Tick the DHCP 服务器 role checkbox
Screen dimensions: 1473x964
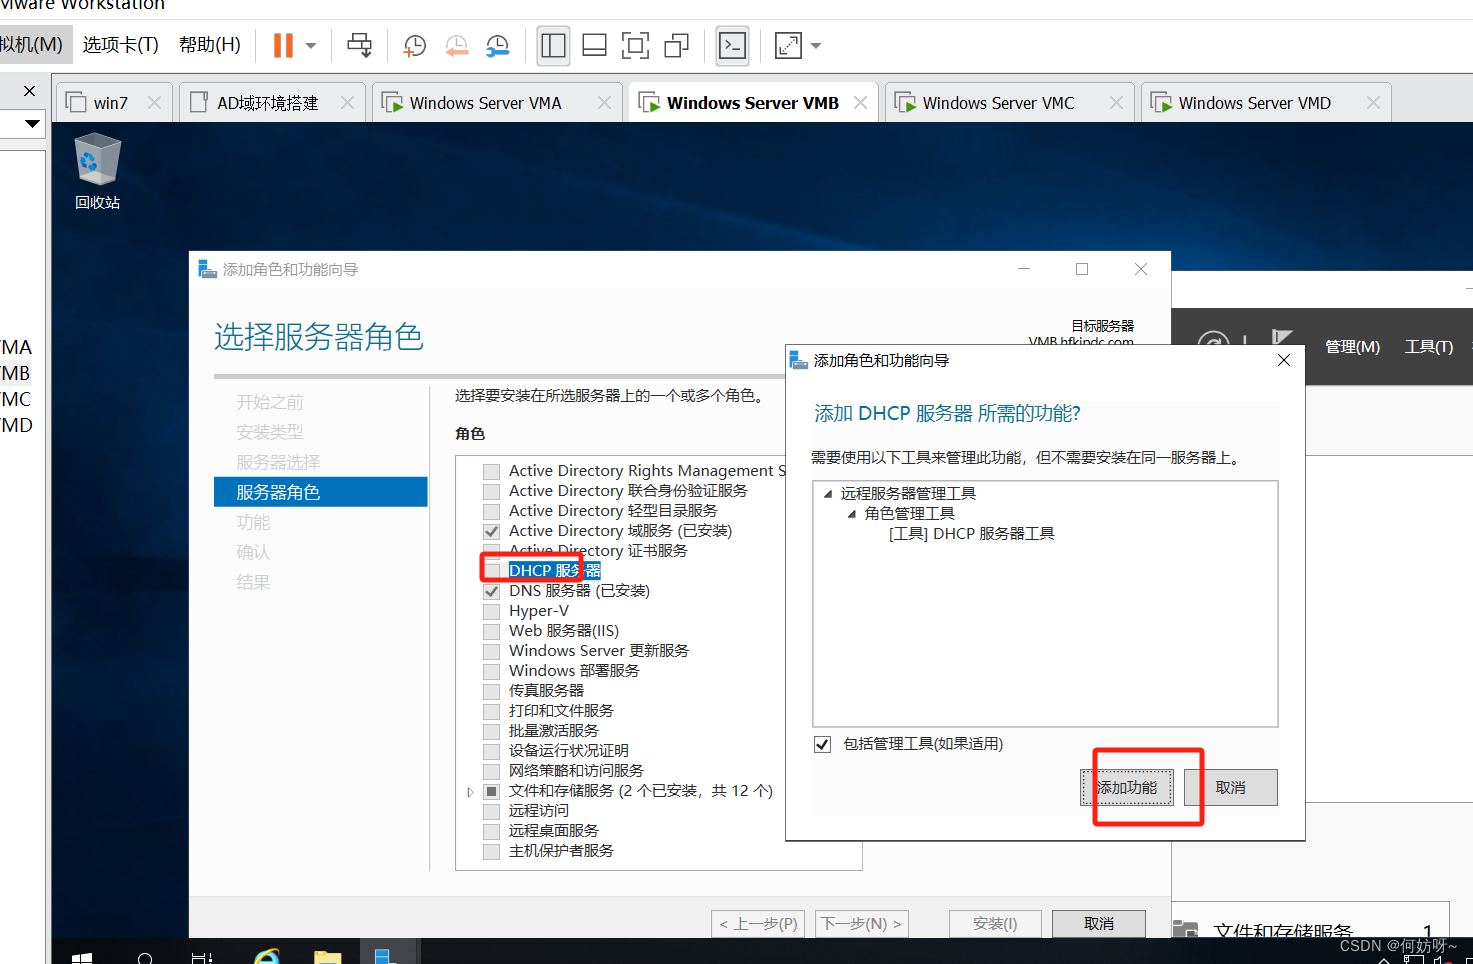[491, 571]
